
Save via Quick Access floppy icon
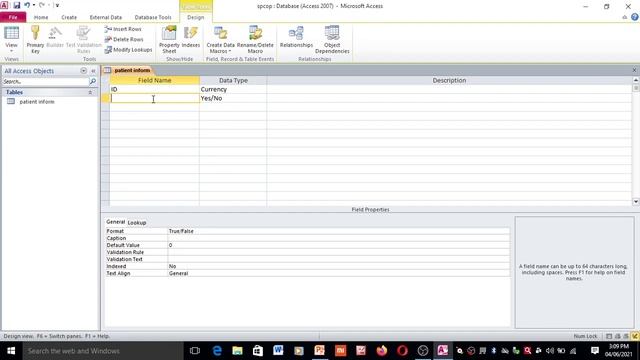[x=17, y=5]
